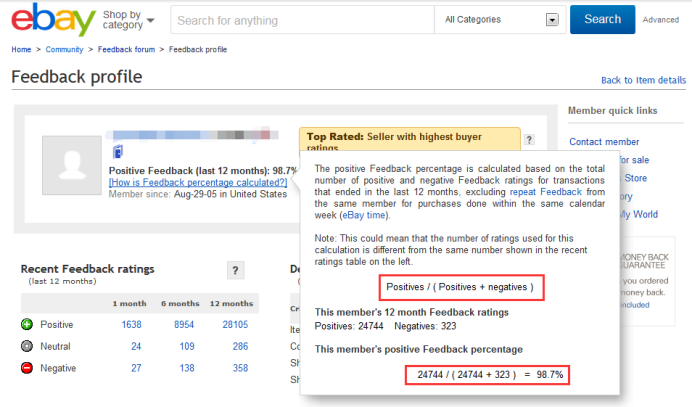Go to Home breadcrumb
Image resolution: width=692 pixels, height=407 pixels.
[x=21, y=48]
